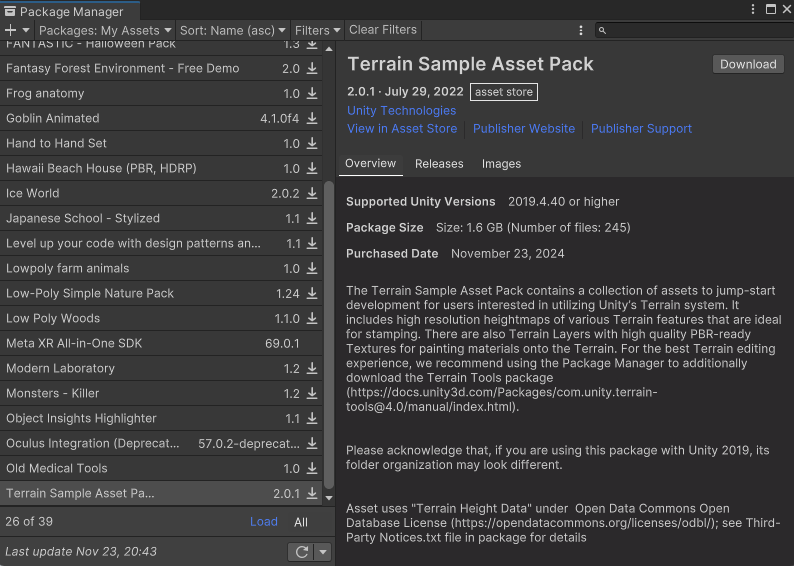The image size is (794, 566).
Task: Click download icon for Modern Laboratory
Action: tap(312, 369)
